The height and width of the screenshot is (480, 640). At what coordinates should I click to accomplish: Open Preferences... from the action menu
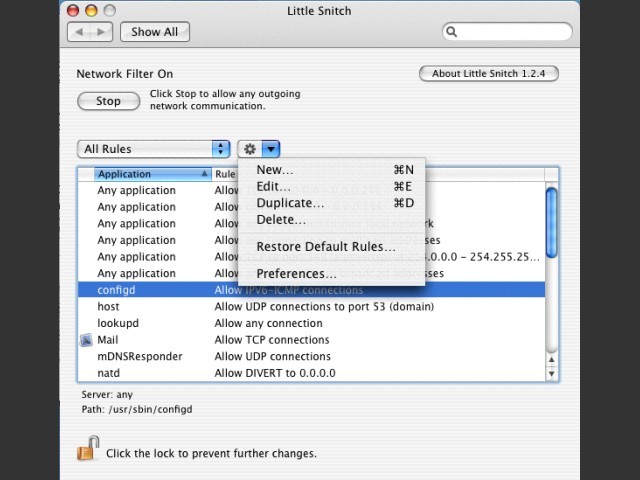[331, 274]
